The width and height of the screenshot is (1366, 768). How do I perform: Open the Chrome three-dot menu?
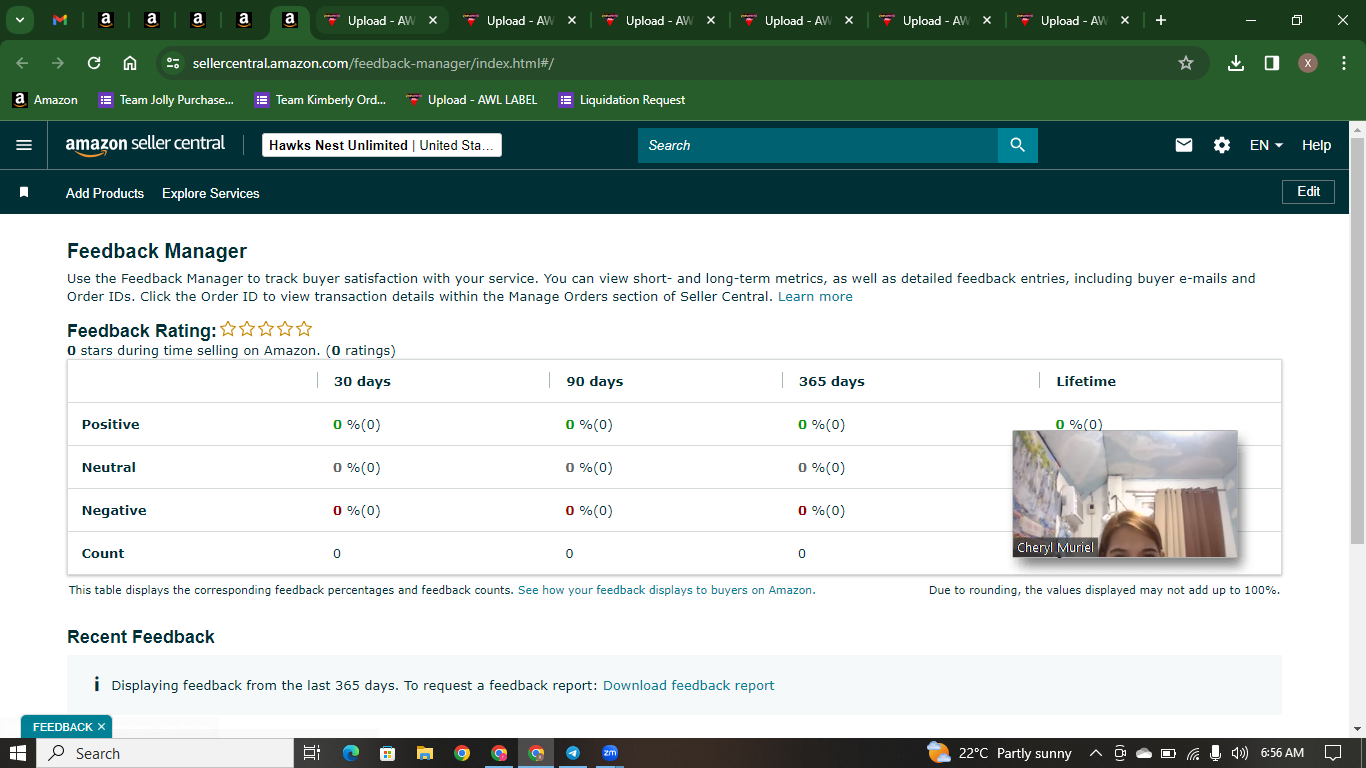click(x=1344, y=63)
